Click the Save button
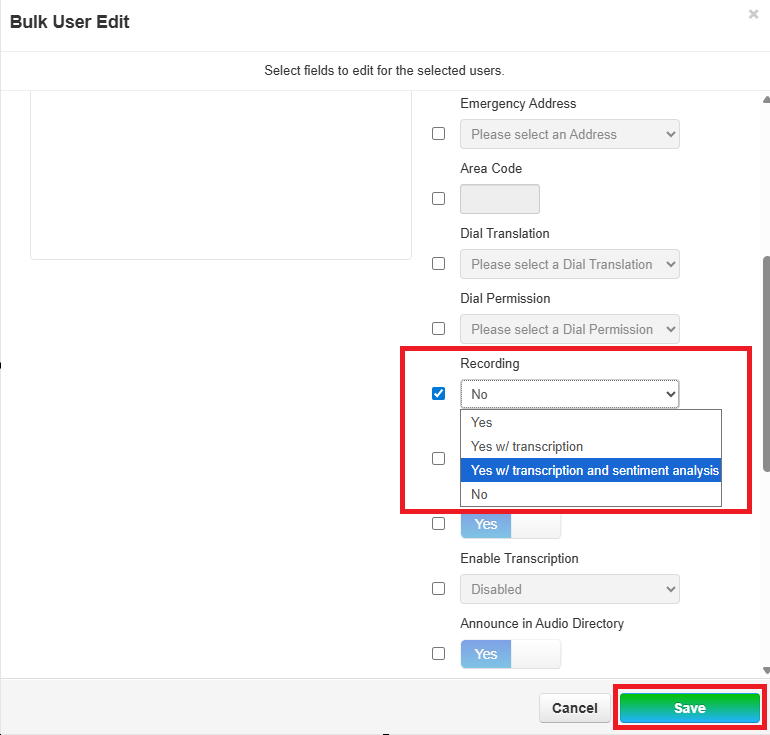770x735 pixels. pos(689,708)
